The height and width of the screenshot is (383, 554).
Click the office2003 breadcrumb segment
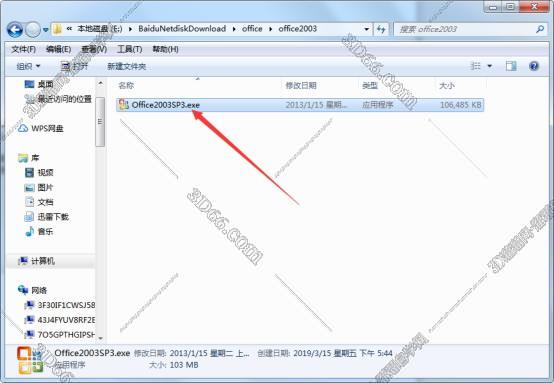[x=297, y=29]
